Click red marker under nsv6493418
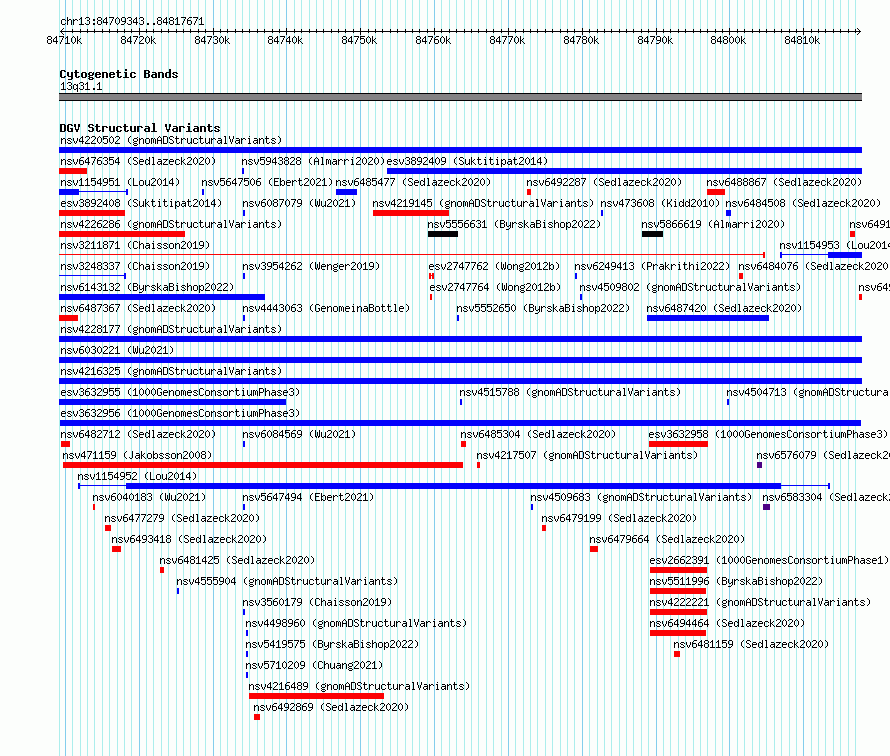The height and width of the screenshot is (756, 890). pos(116,549)
